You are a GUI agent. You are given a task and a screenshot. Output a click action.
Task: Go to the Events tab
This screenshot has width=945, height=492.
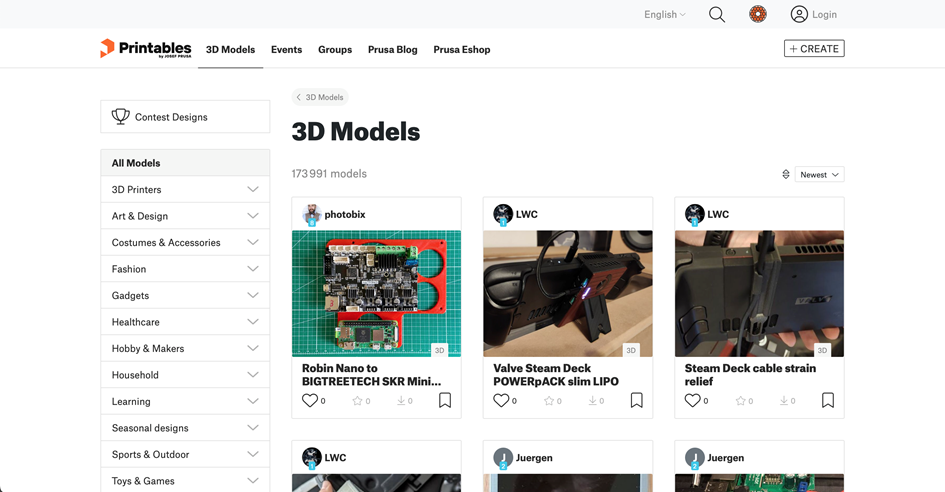(x=286, y=50)
